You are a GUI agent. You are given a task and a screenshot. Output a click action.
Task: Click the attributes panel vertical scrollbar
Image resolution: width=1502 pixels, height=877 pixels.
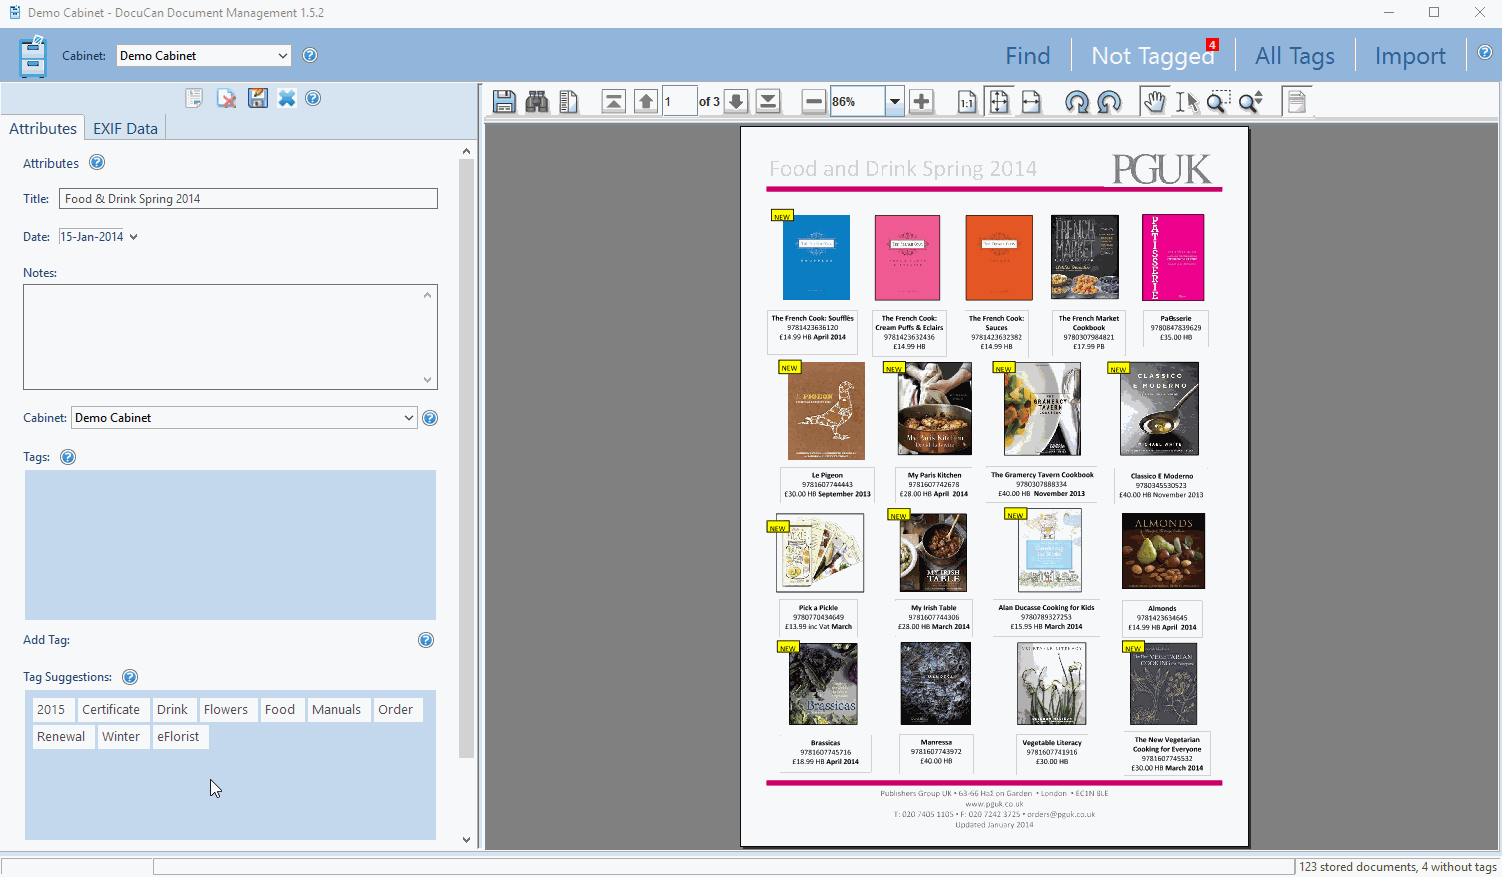(x=466, y=458)
